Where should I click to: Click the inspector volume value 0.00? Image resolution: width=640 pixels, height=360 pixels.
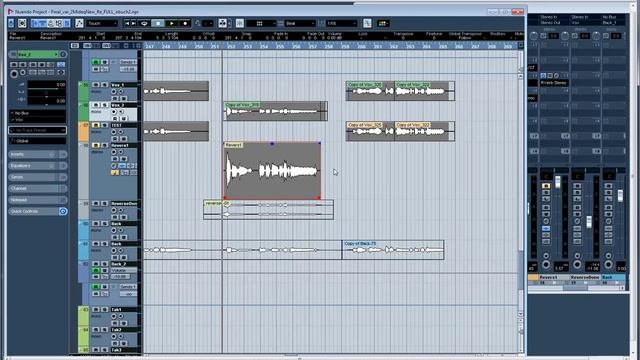tap(60, 84)
